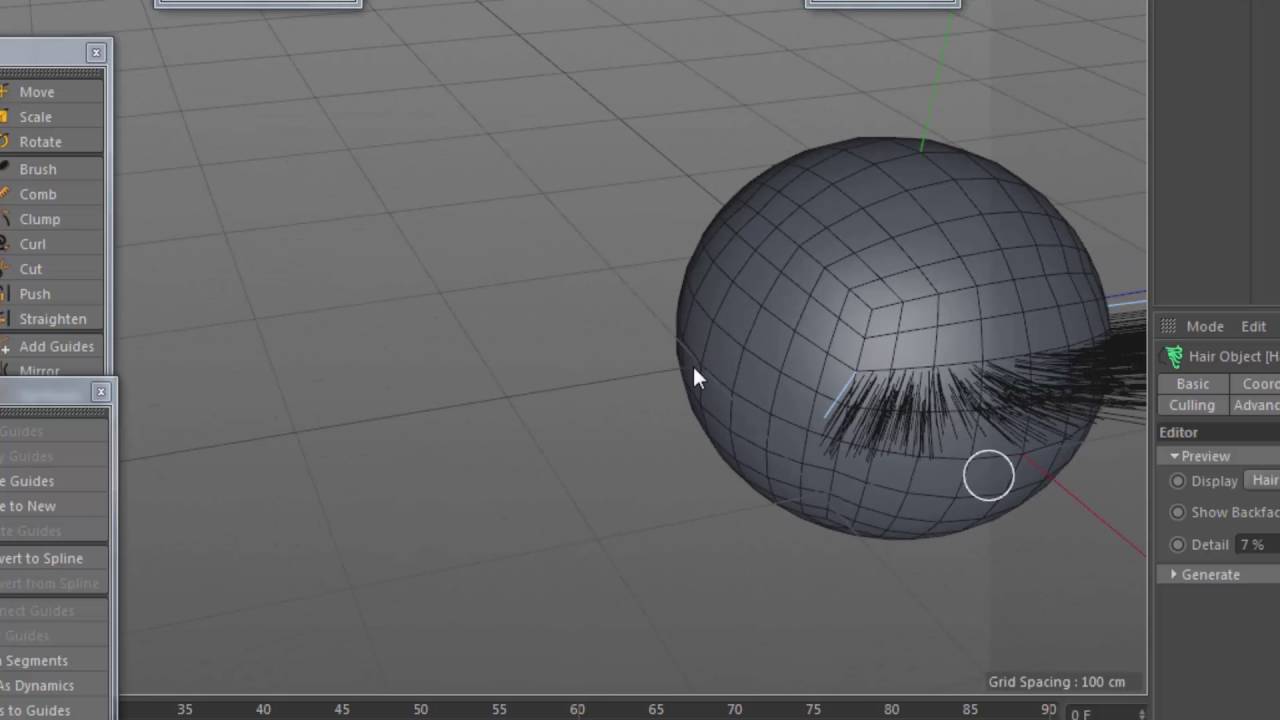This screenshot has width=1280, height=720.
Task: Open the Edit menu in Attributes
Action: [x=1253, y=327]
